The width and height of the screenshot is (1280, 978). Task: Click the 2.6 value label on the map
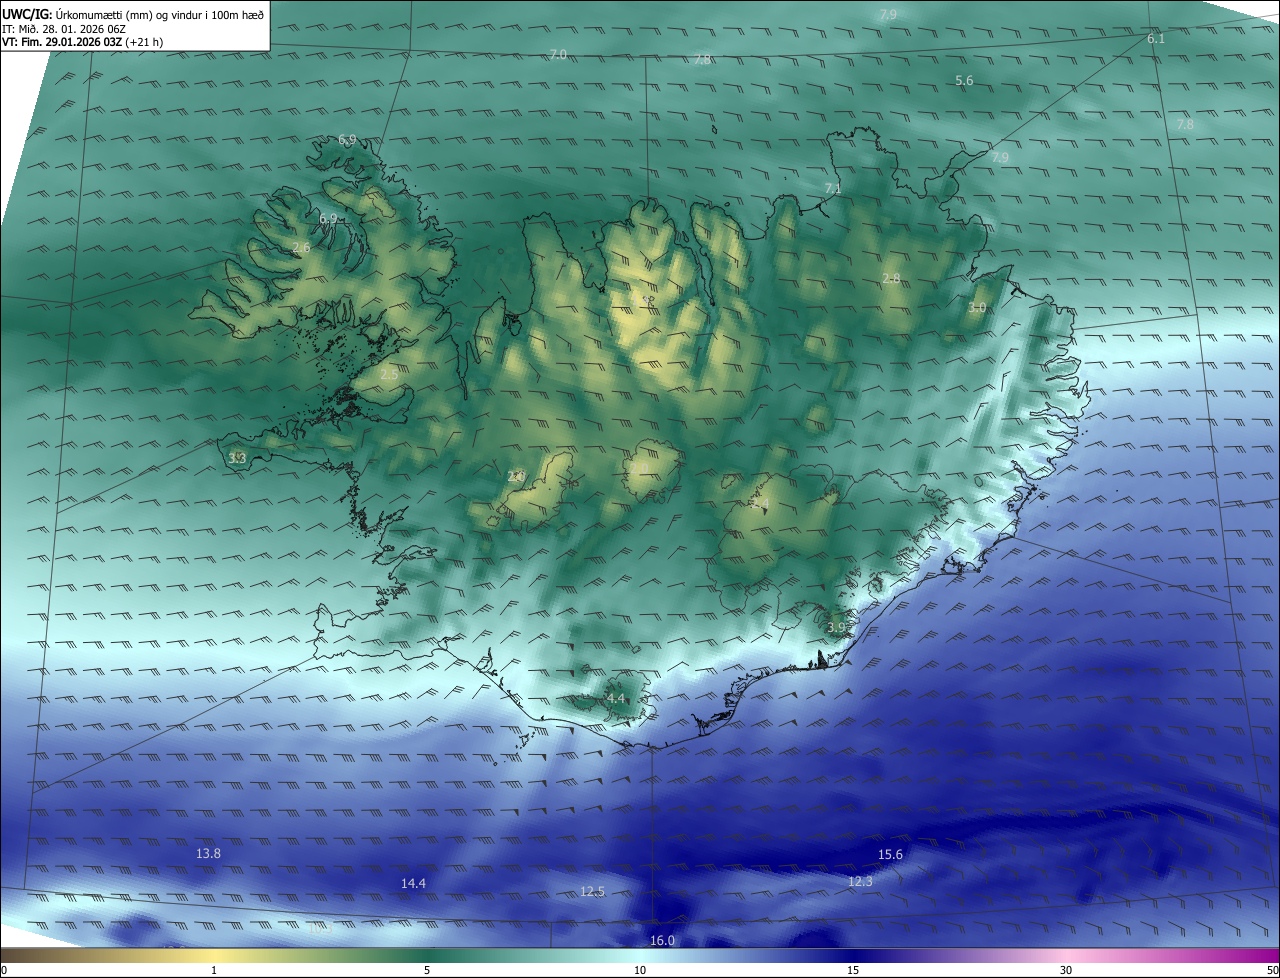pos(301,247)
